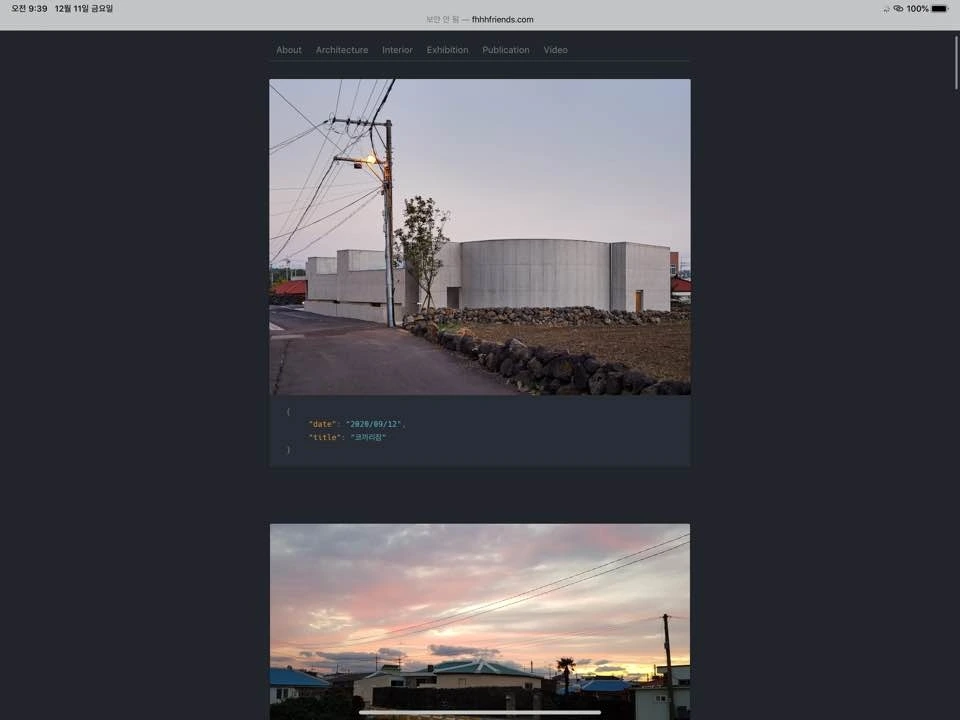Click the "title" key in the caption
The height and width of the screenshot is (720, 960).
[324, 437]
